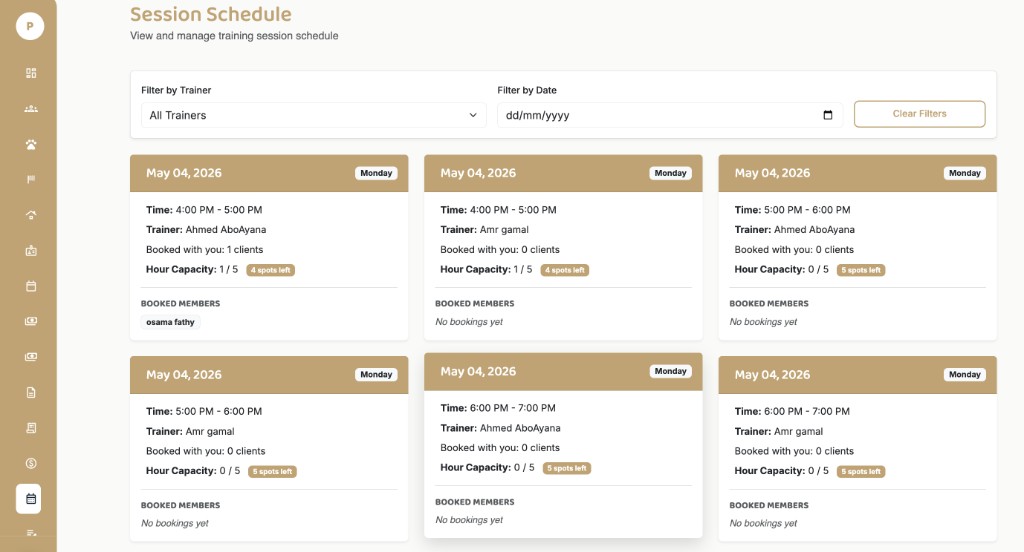1024x552 pixels.
Task: Open the date picker calendar icon
Action: point(828,115)
